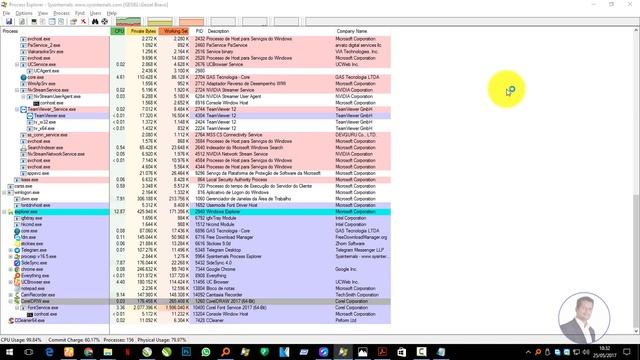This screenshot has width=640, height=360.
Task: Collapse the TeamViewer_Service.exe tree node
Action: click(x=17, y=109)
